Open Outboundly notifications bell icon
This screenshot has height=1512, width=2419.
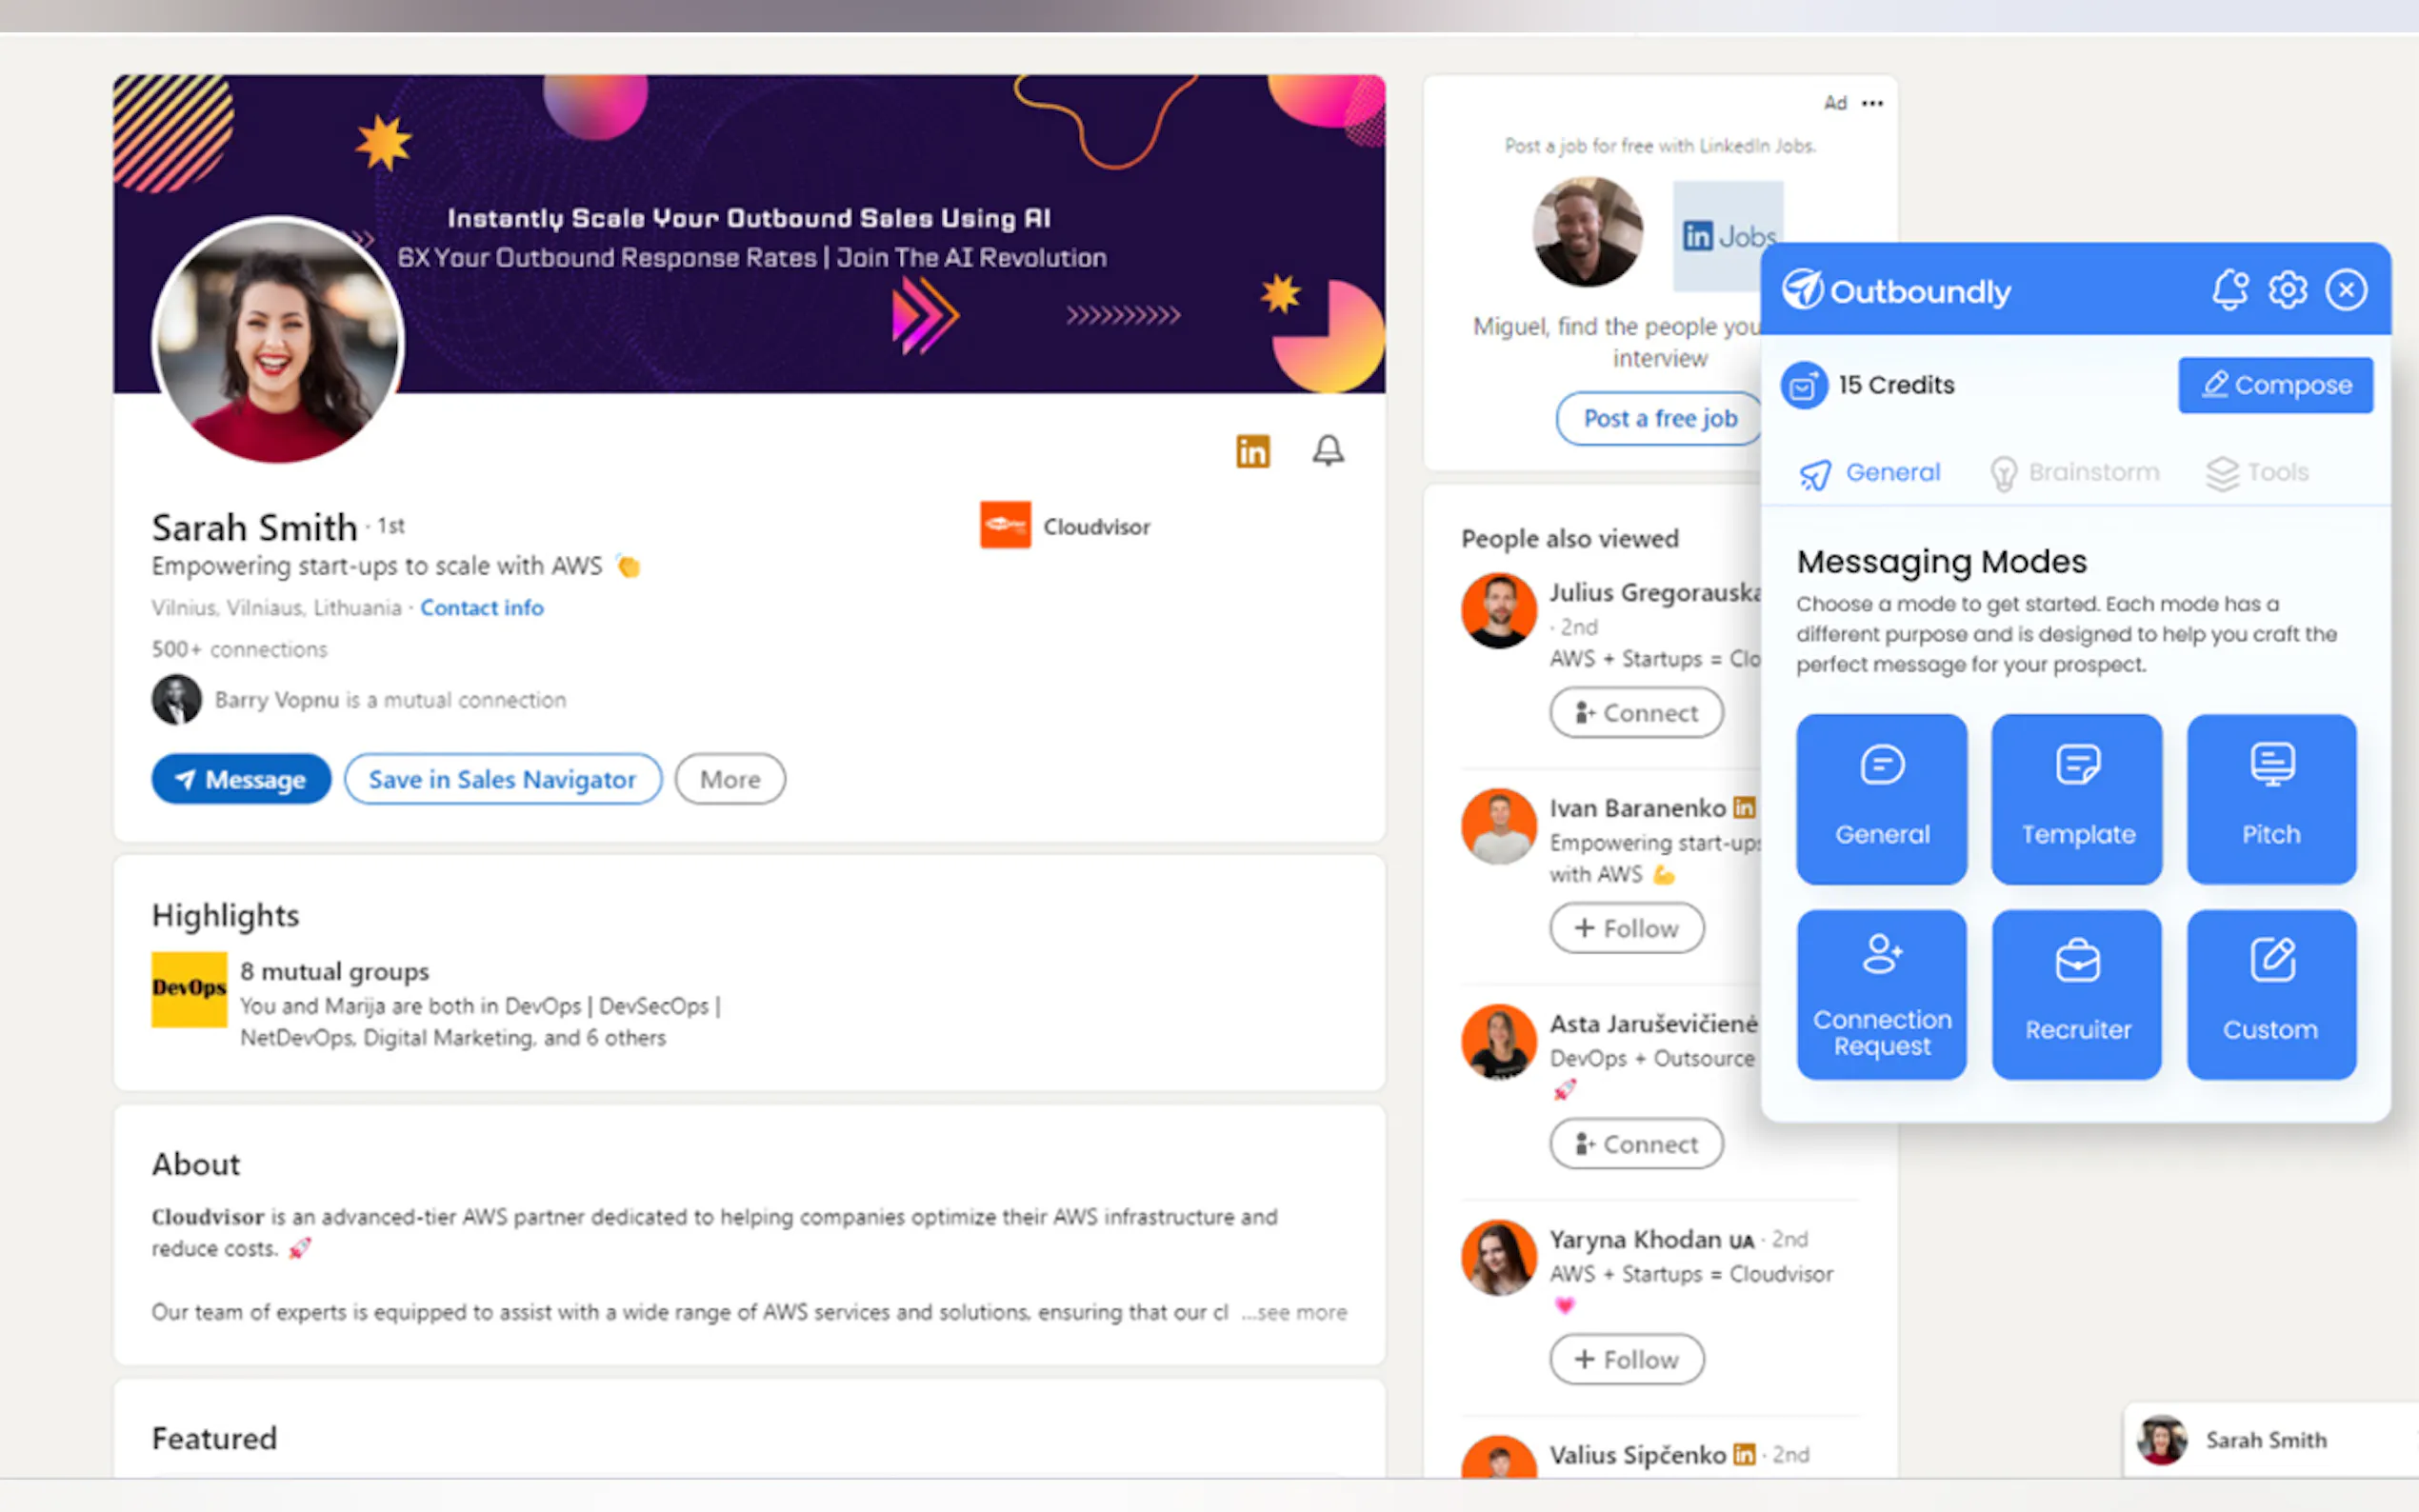click(x=2229, y=290)
